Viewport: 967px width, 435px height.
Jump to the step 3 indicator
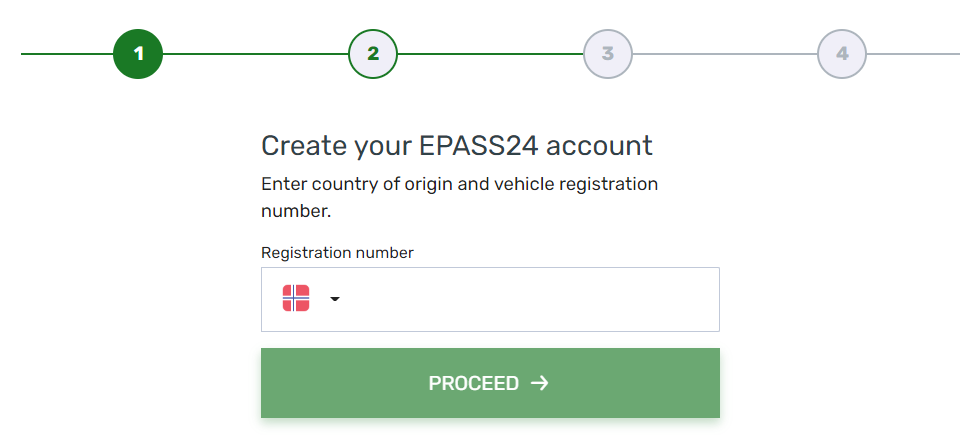pos(607,54)
